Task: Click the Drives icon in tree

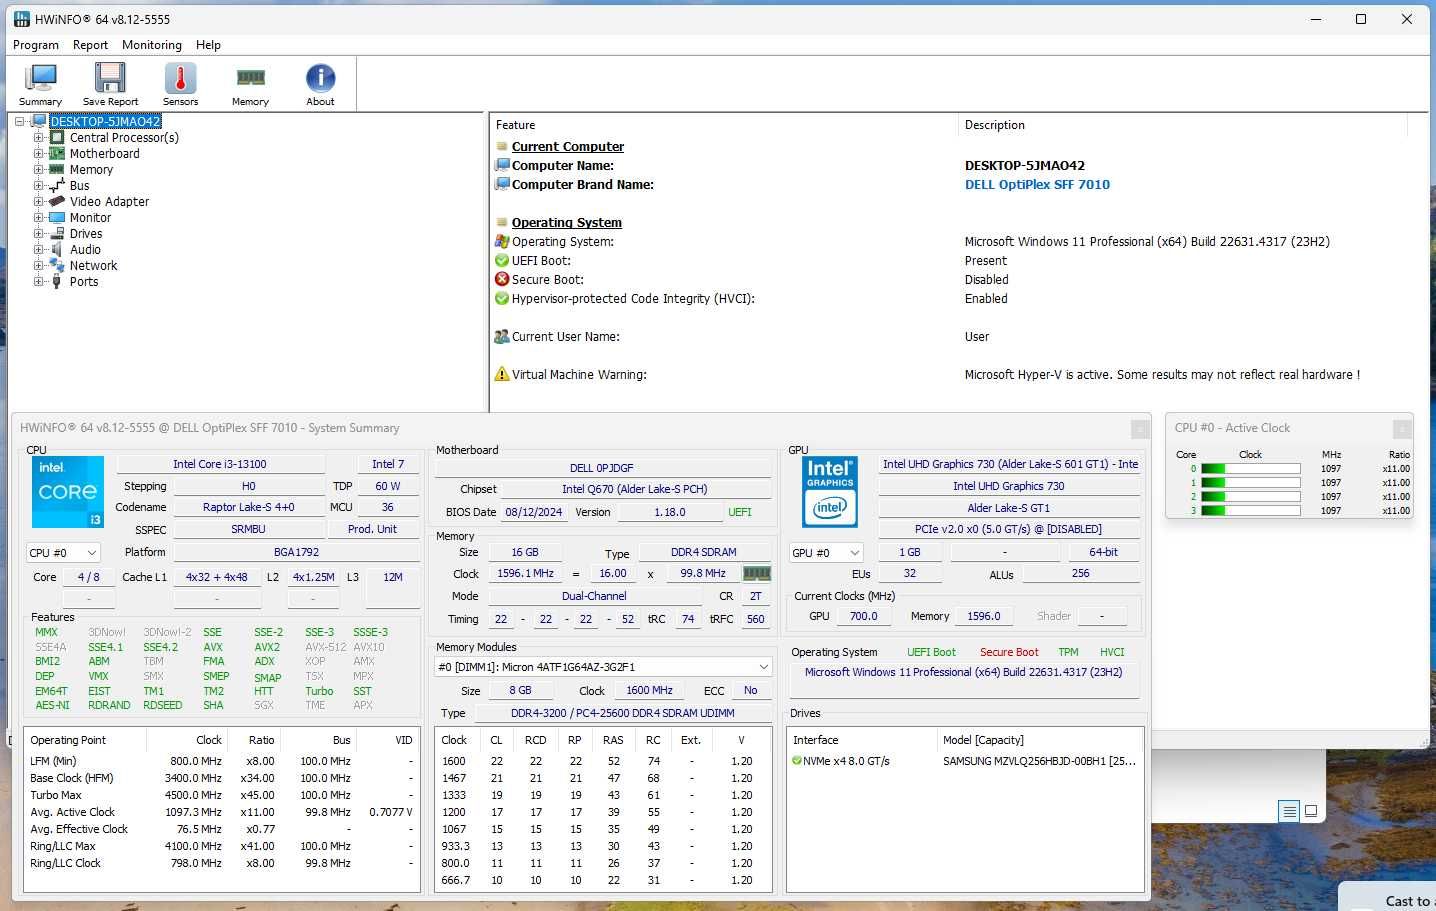Action: click(x=57, y=234)
